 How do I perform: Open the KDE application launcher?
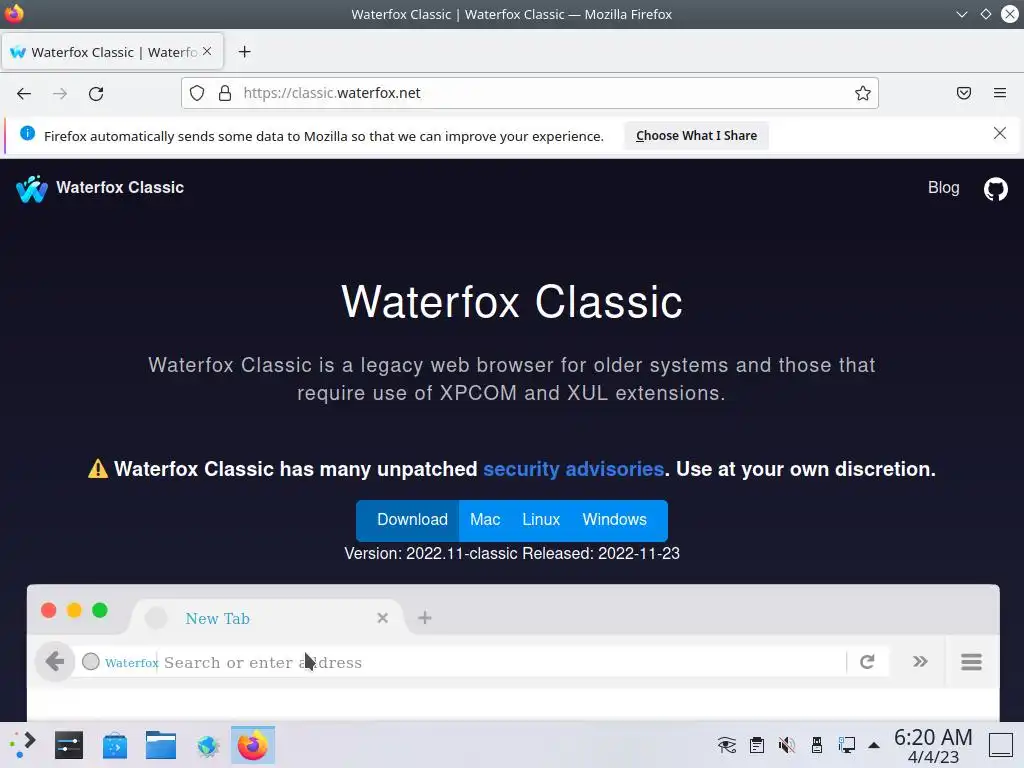[x=22, y=745]
